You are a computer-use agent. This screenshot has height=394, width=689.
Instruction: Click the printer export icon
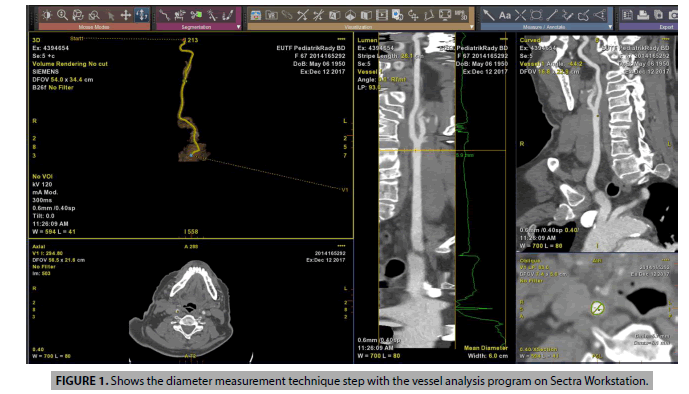tap(643, 15)
